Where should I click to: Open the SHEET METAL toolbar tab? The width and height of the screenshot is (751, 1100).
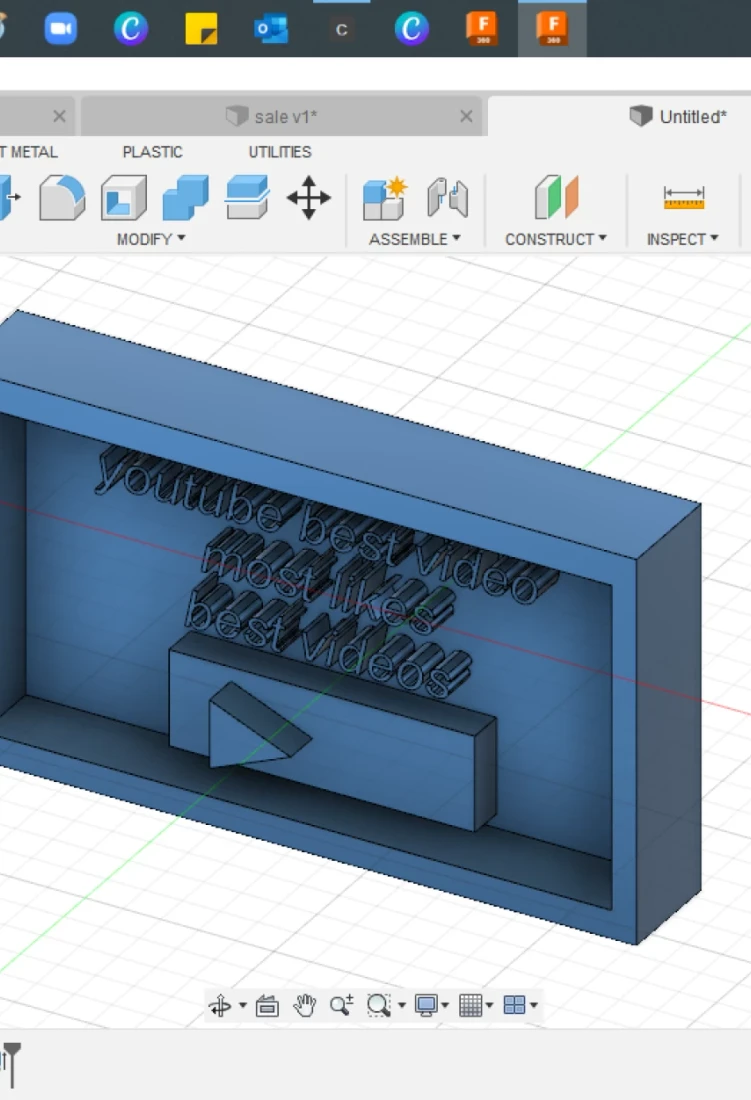pyautogui.click(x=29, y=152)
